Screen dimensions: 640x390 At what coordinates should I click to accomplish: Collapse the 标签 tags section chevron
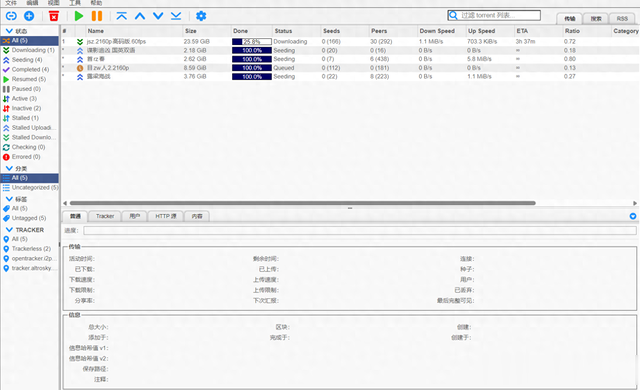(9, 199)
